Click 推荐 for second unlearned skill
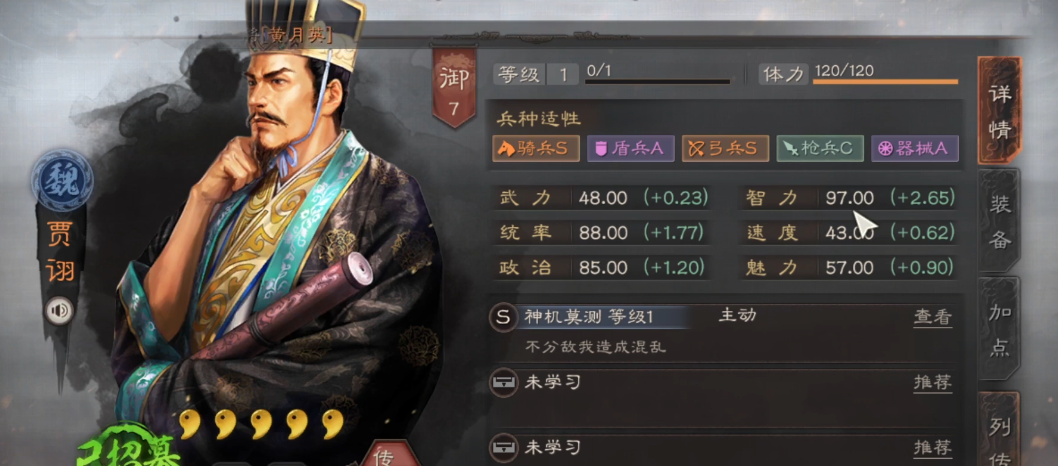This screenshot has height=466, width=1058. (932, 447)
